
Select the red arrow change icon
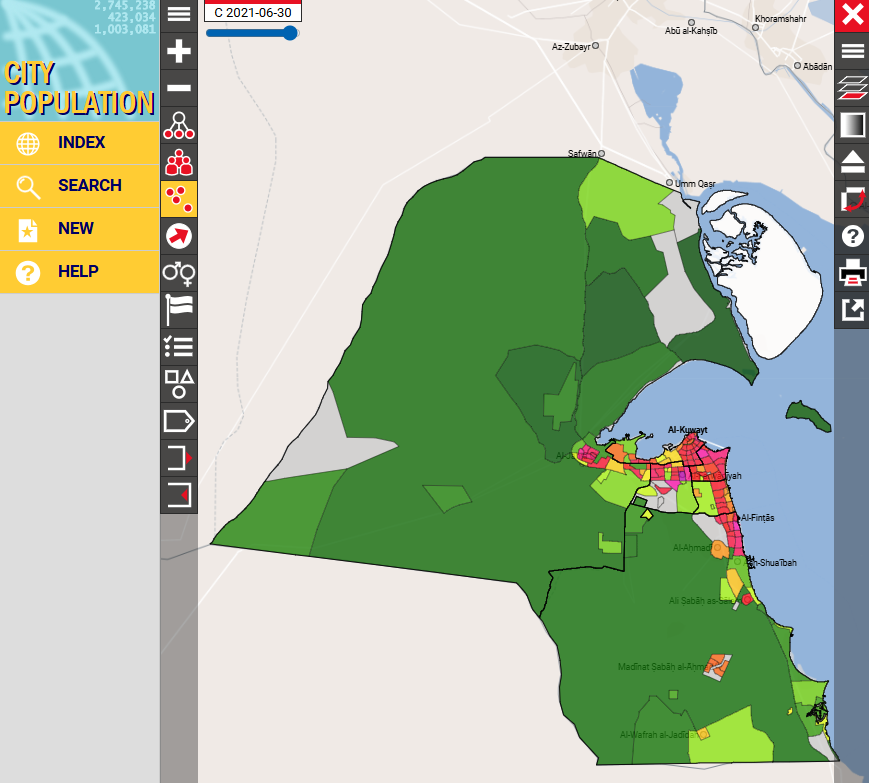(178, 237)
